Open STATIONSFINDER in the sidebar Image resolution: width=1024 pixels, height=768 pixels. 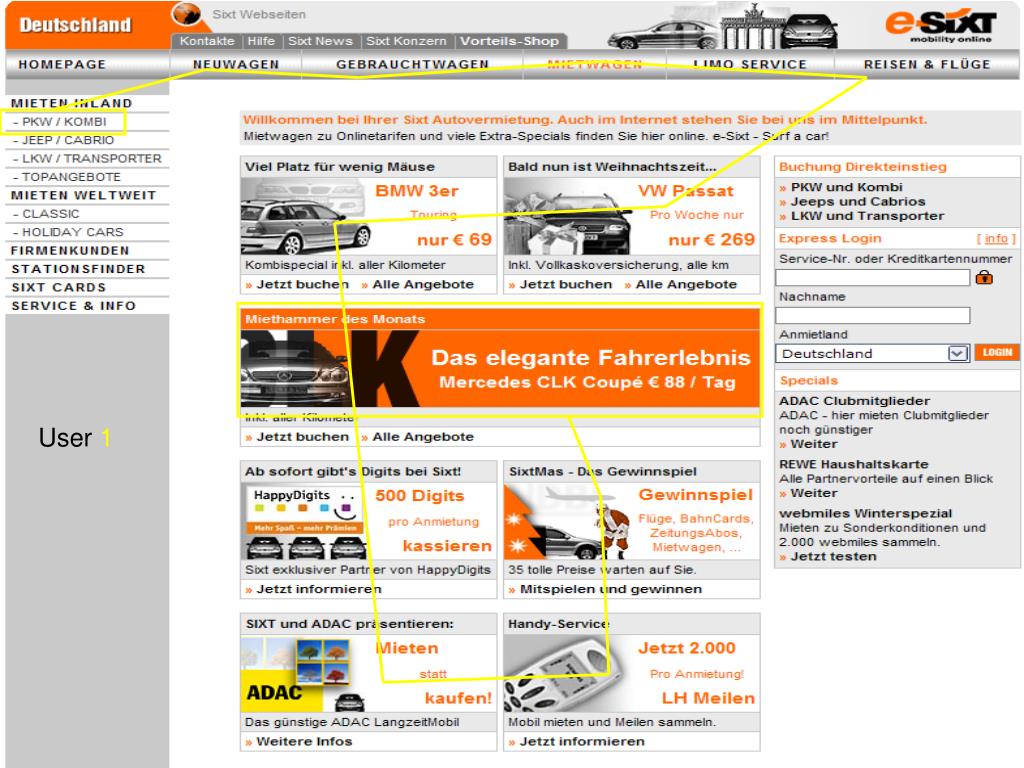(78, 269)
